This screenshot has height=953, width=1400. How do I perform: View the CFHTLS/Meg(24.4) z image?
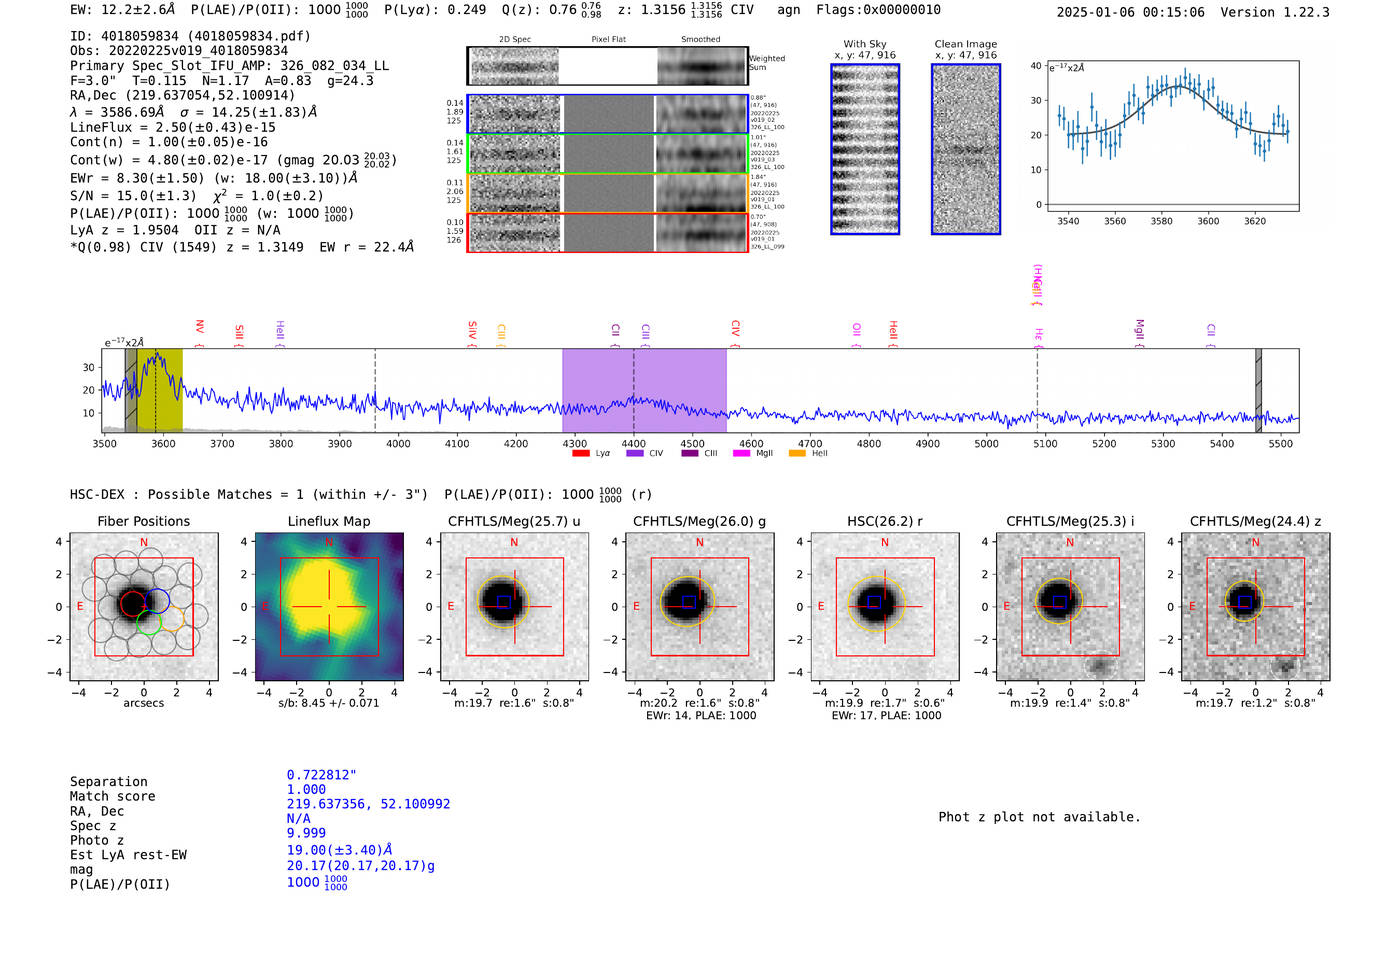click(1256, 607)
